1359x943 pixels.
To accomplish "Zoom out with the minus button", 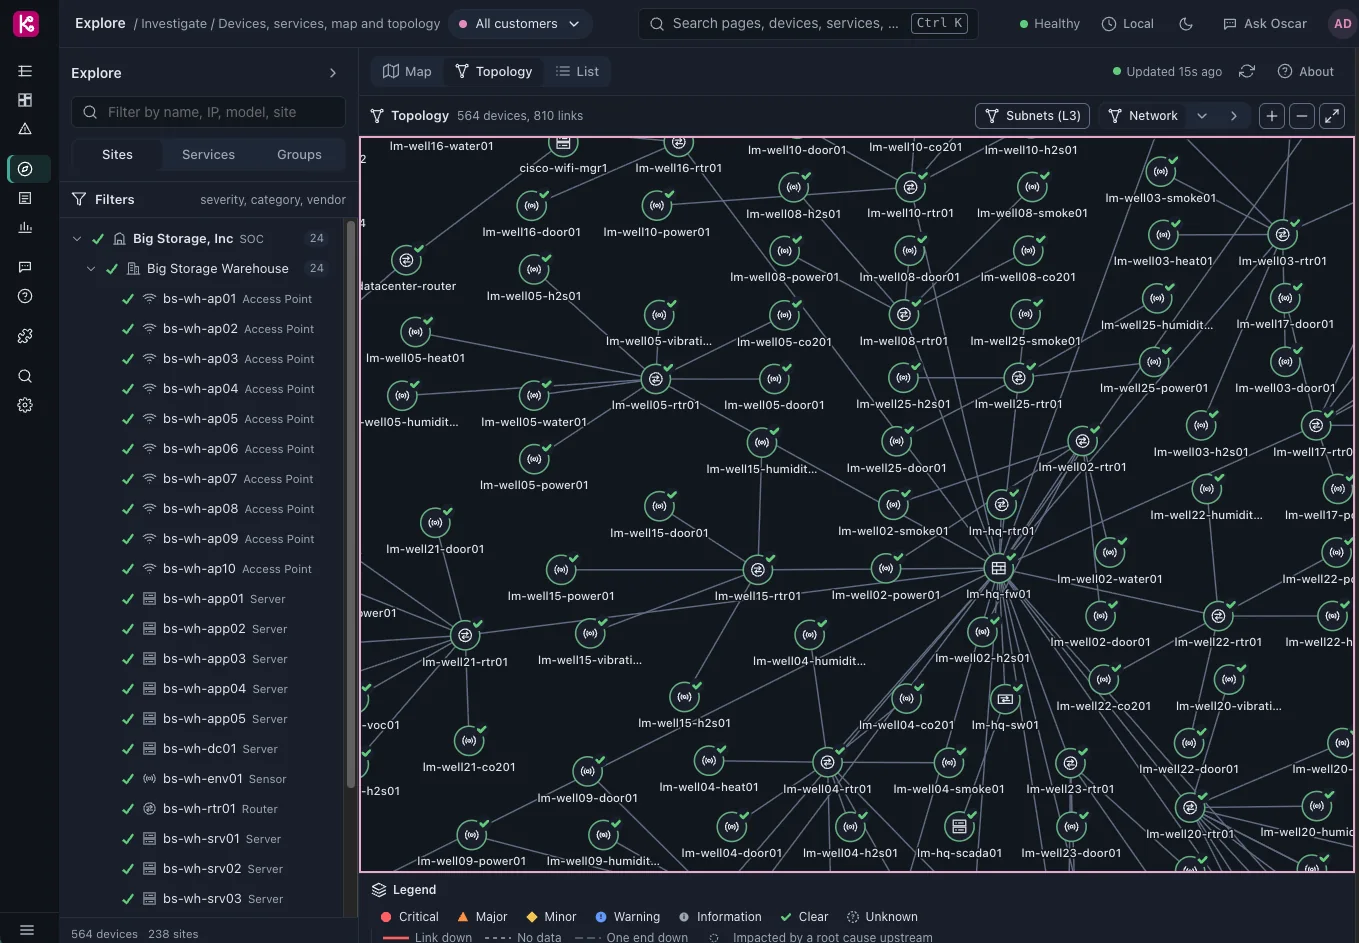I will click(1301, 116).
